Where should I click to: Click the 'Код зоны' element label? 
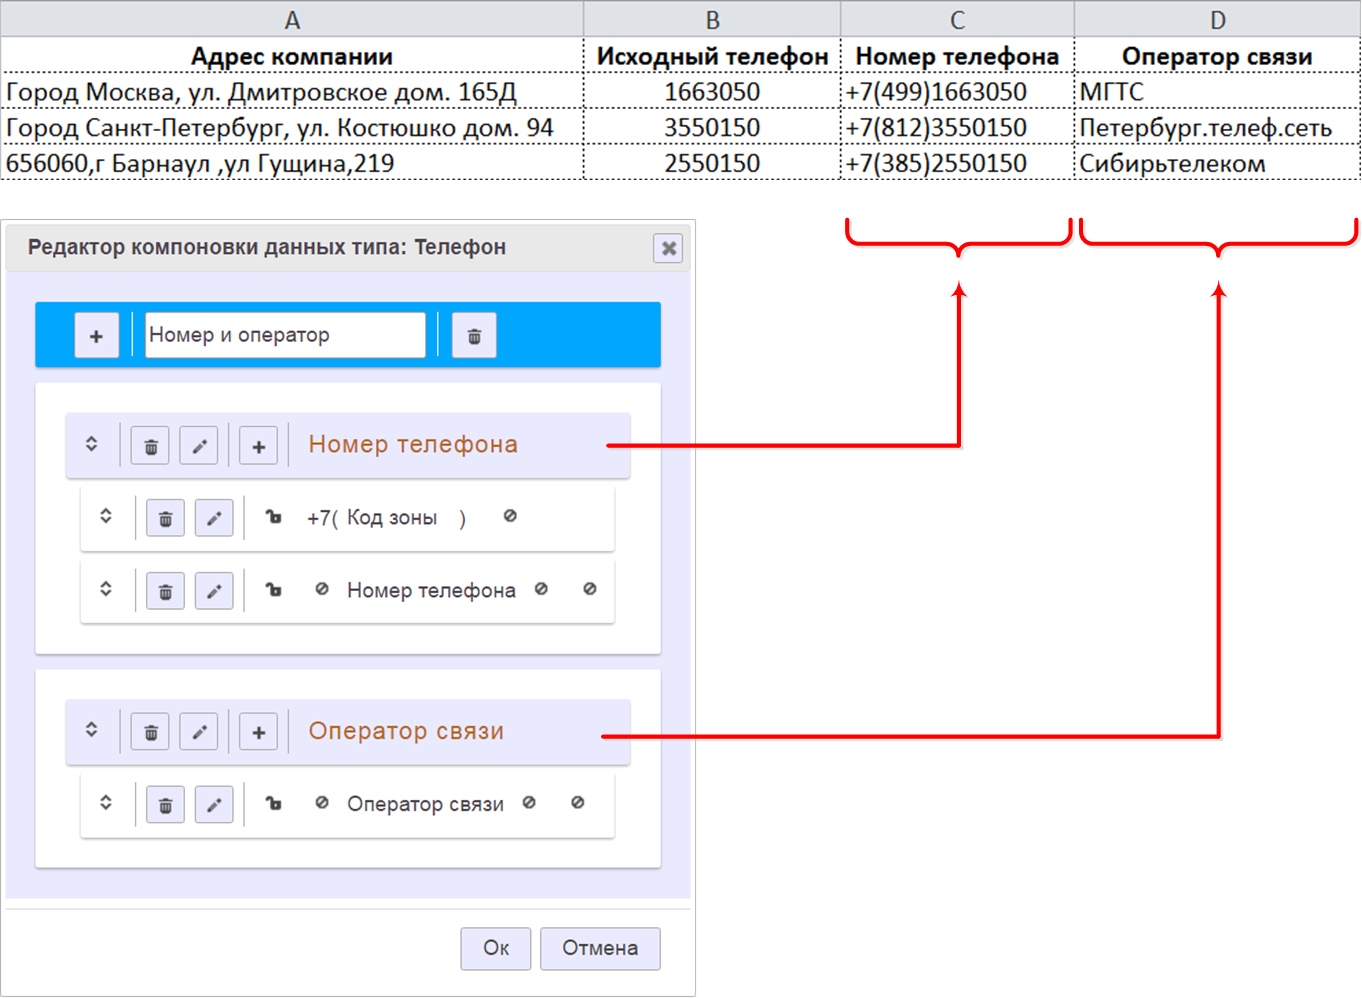pyautogui.click(x=392, y=518)
